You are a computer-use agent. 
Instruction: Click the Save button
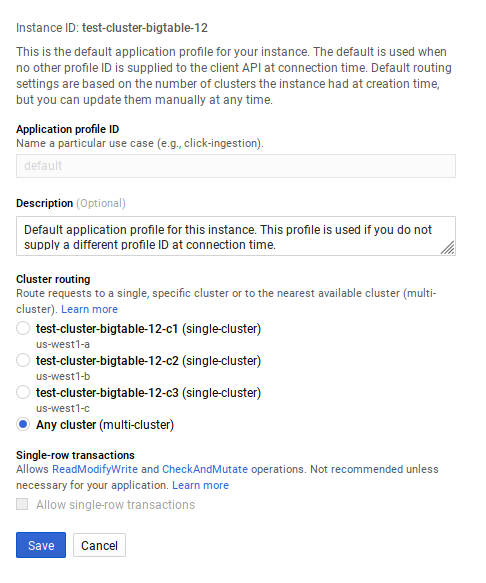pyautogui.click(x=41, y=545)
